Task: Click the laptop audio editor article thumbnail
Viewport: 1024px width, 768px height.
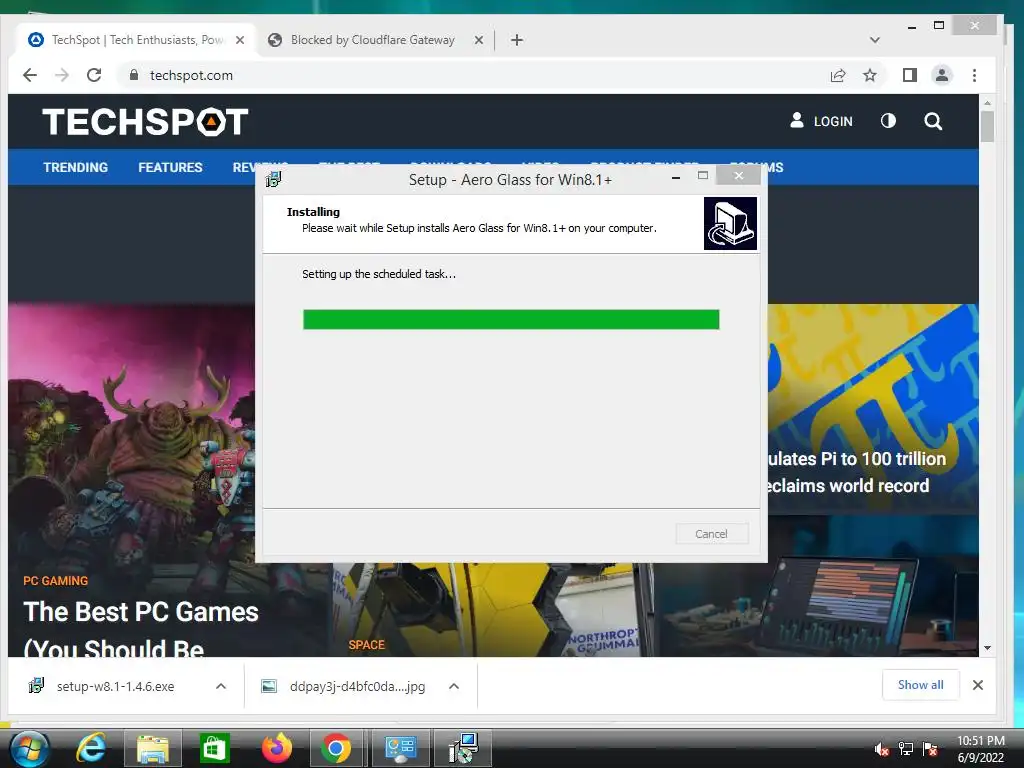Action: coord(816,588)
